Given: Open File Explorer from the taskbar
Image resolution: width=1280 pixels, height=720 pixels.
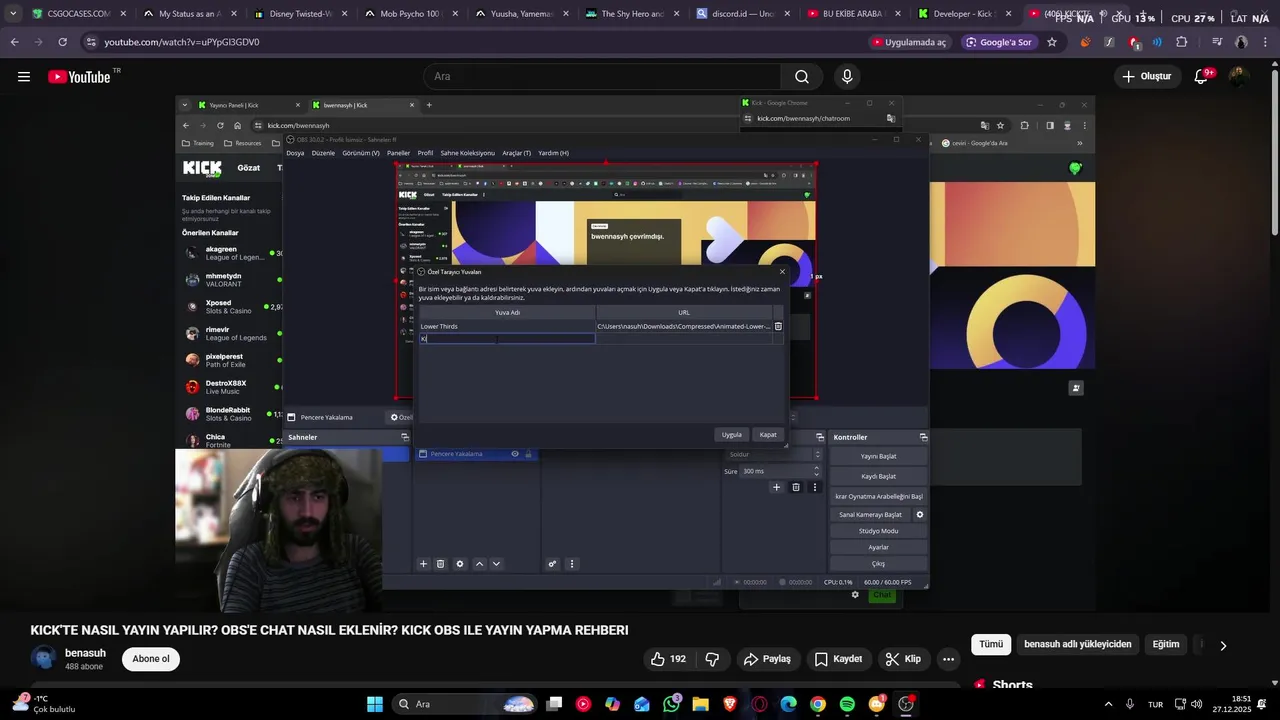Looking at the screenshot, I should (x=700, y=704).
